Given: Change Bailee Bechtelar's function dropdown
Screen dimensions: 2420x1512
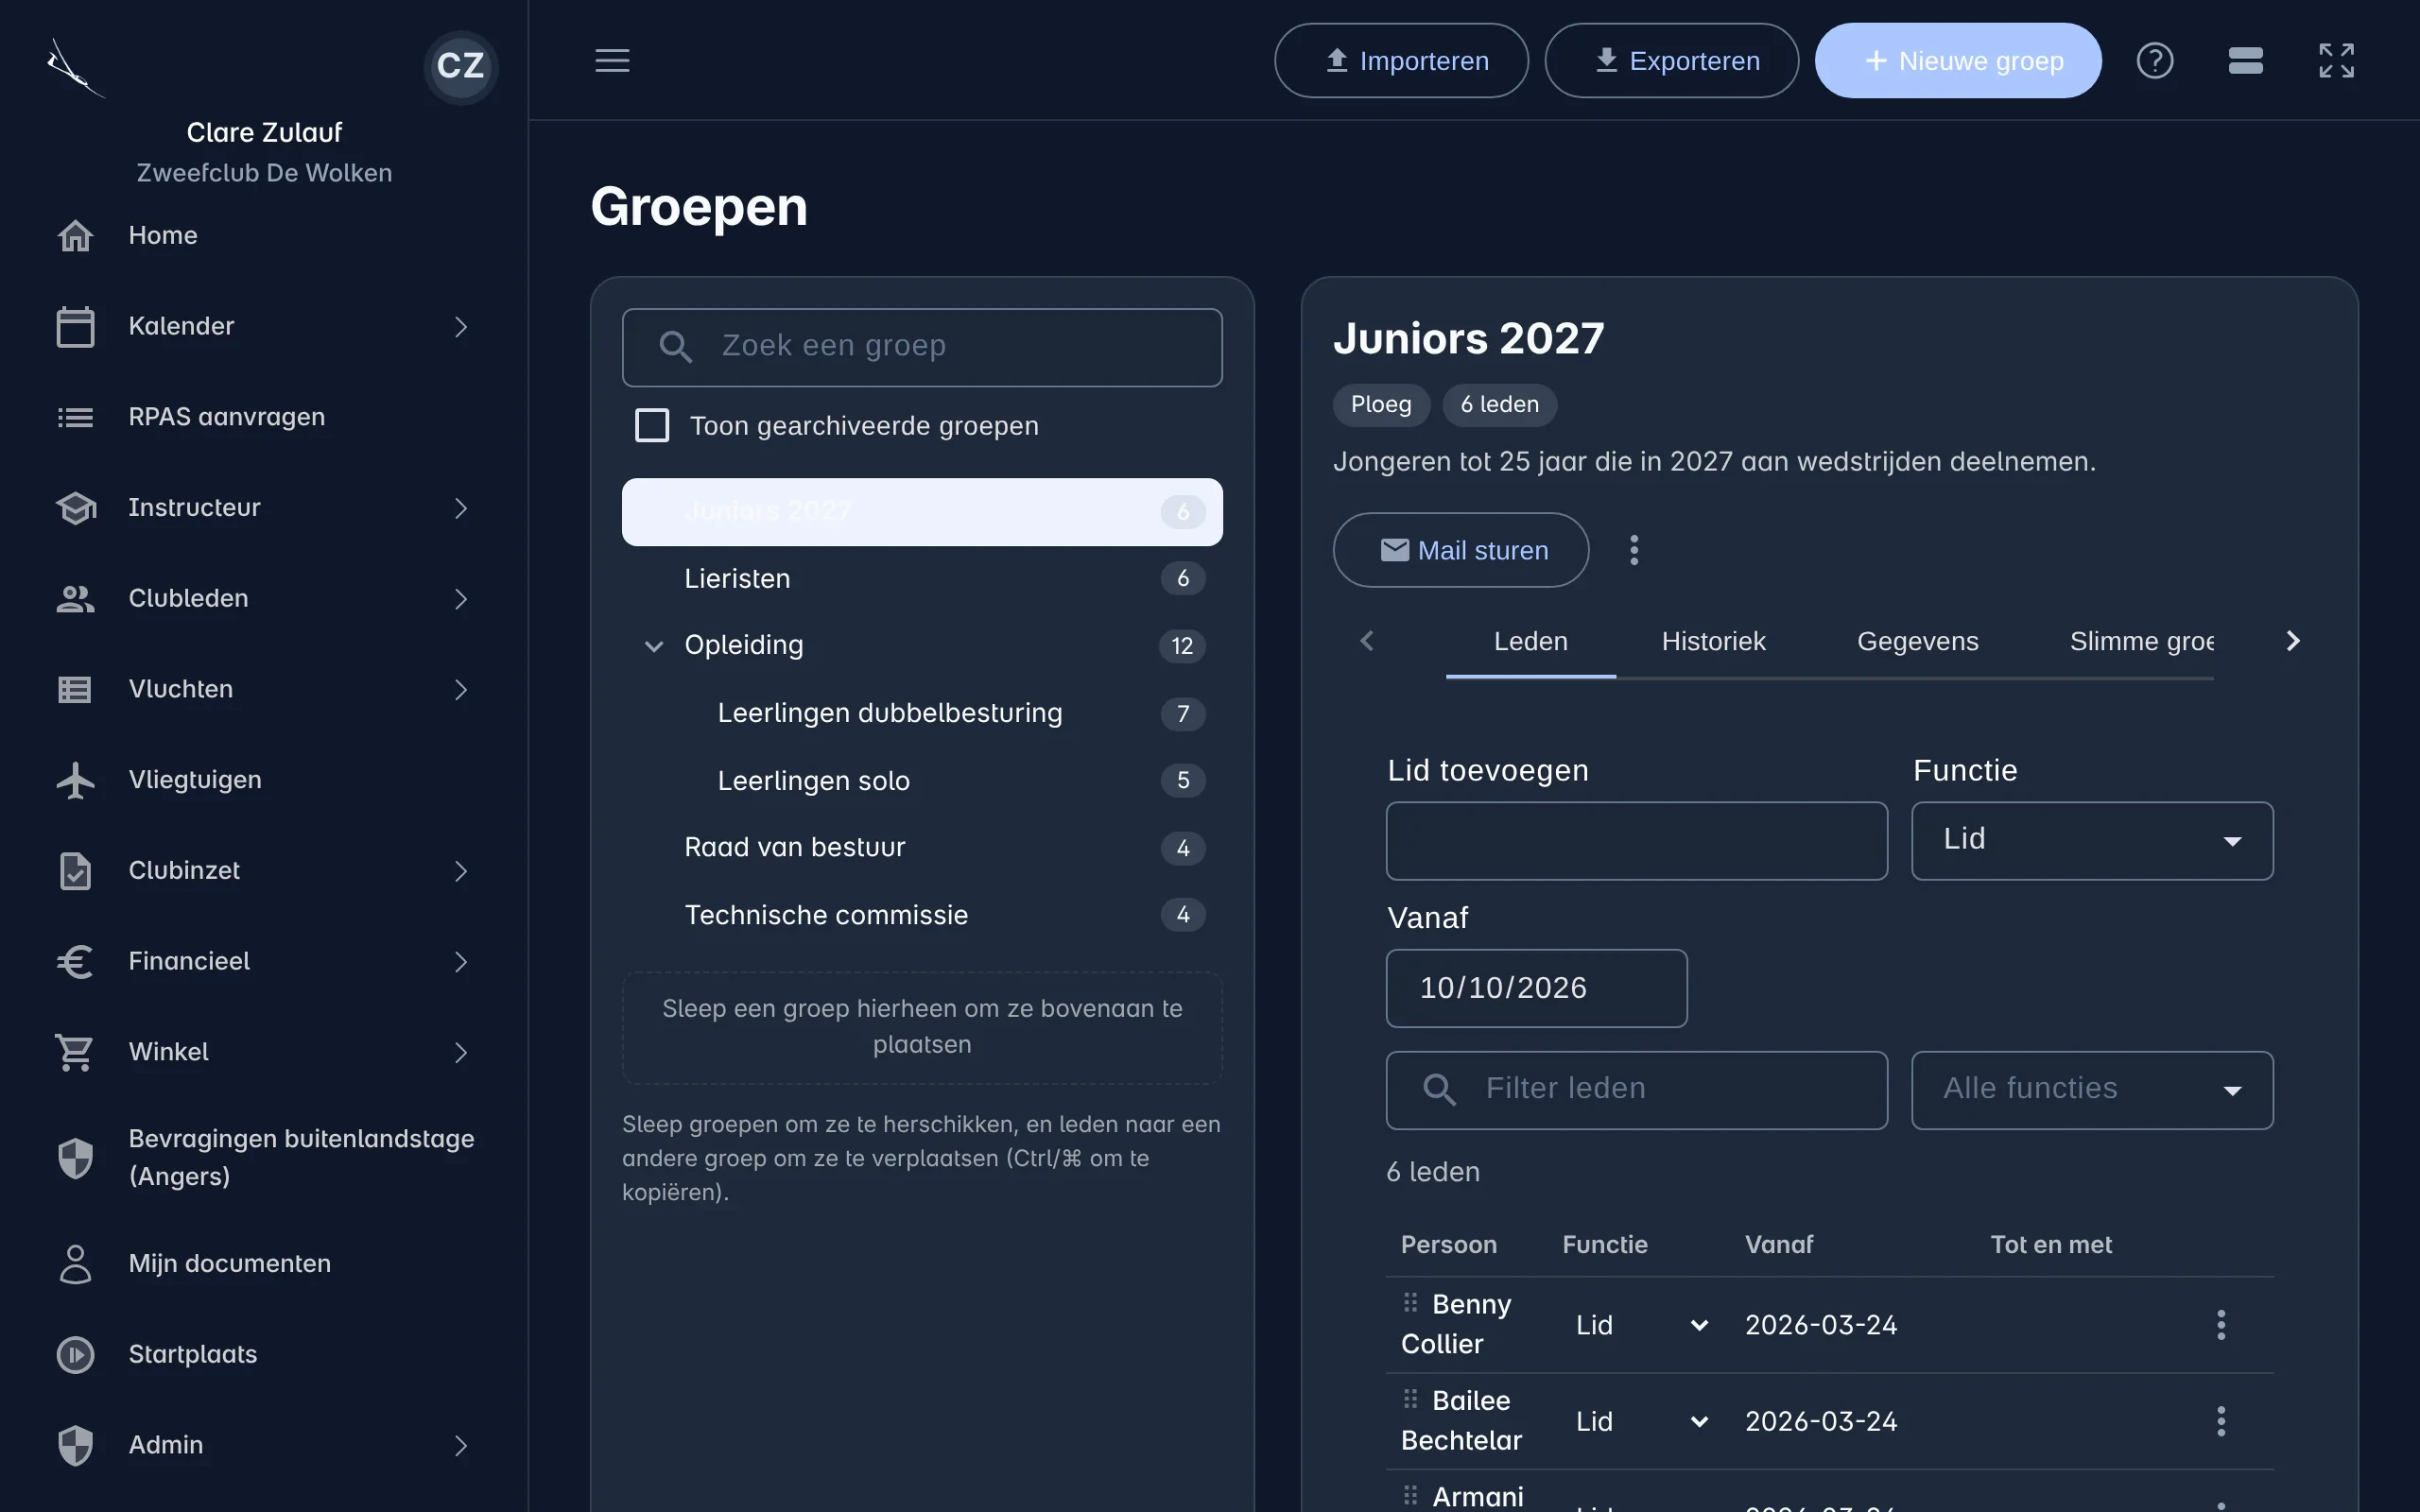Looking at the screenshot, I should 1641,1420.
